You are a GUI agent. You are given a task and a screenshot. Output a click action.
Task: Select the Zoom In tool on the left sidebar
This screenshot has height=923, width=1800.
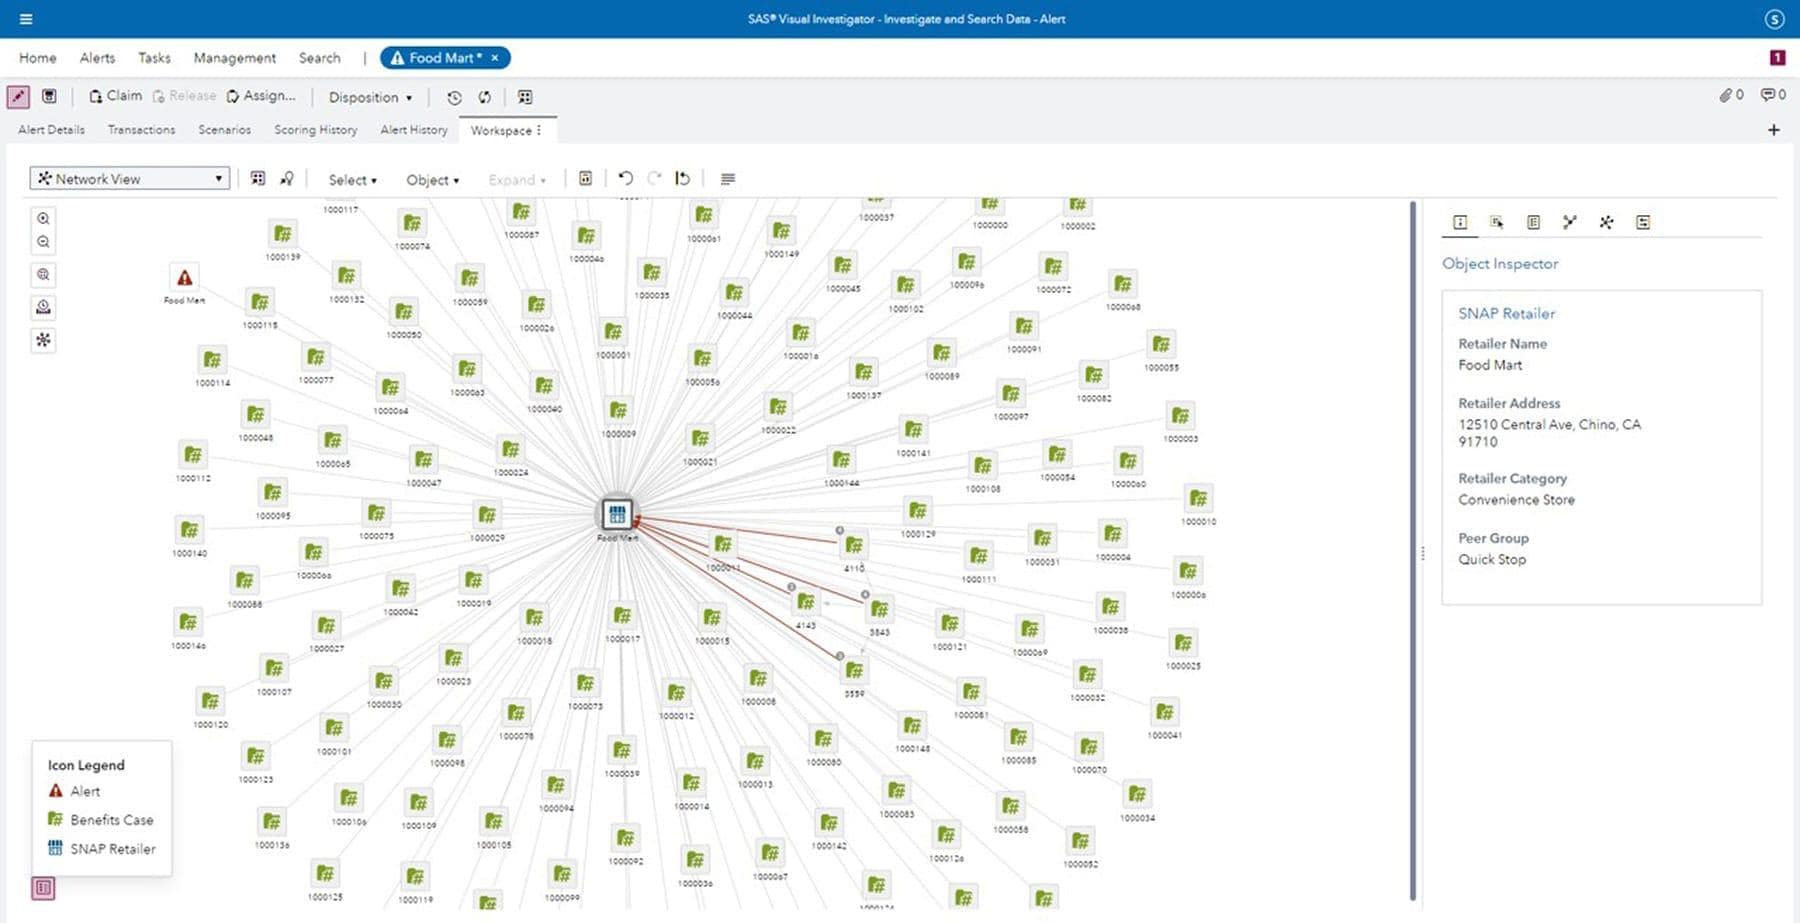[43, 216]
